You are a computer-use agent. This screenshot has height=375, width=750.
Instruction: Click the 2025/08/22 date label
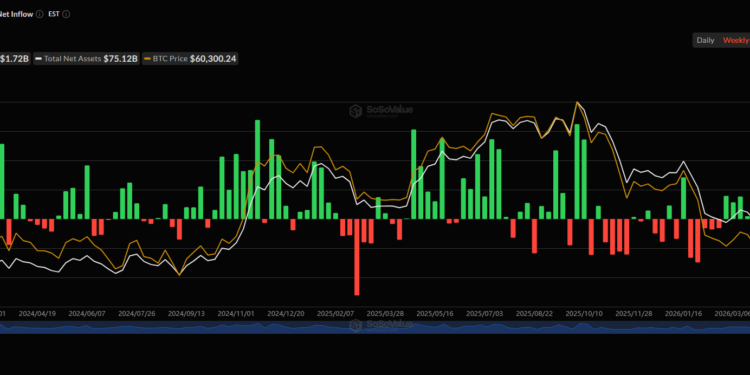534,314
